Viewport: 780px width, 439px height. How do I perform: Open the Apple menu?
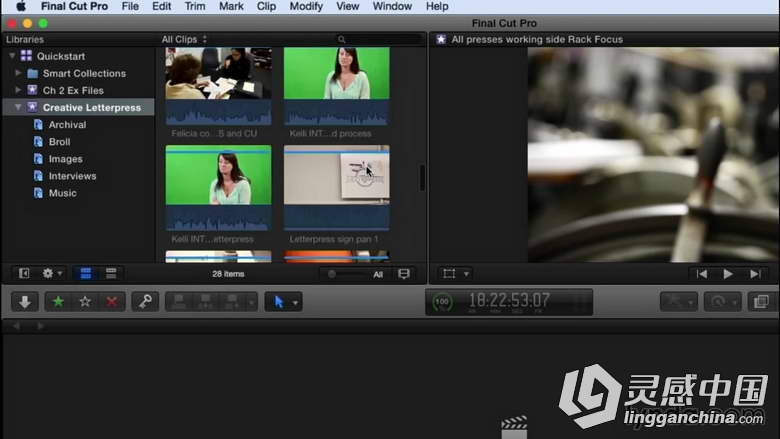pyautogui.click(x=20, y=6)
